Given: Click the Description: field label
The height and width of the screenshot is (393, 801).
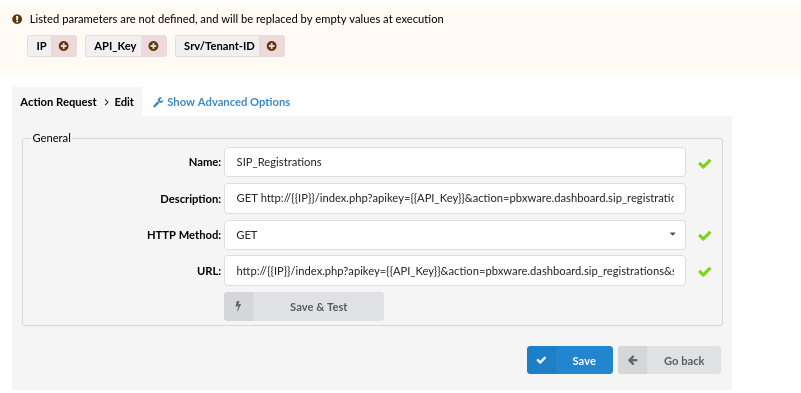Looking at the screenshot, I should (x=191, y=199).
